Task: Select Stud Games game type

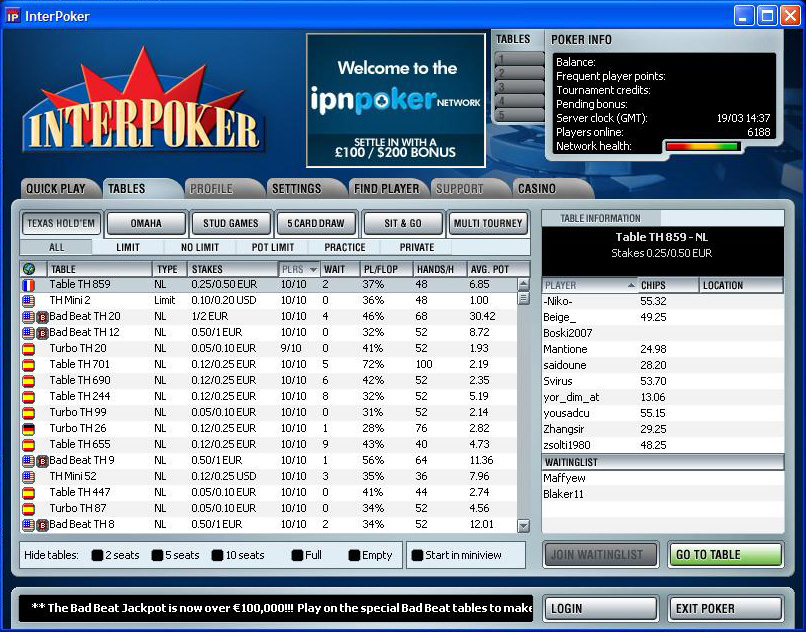Action: [x=231, y=223]
